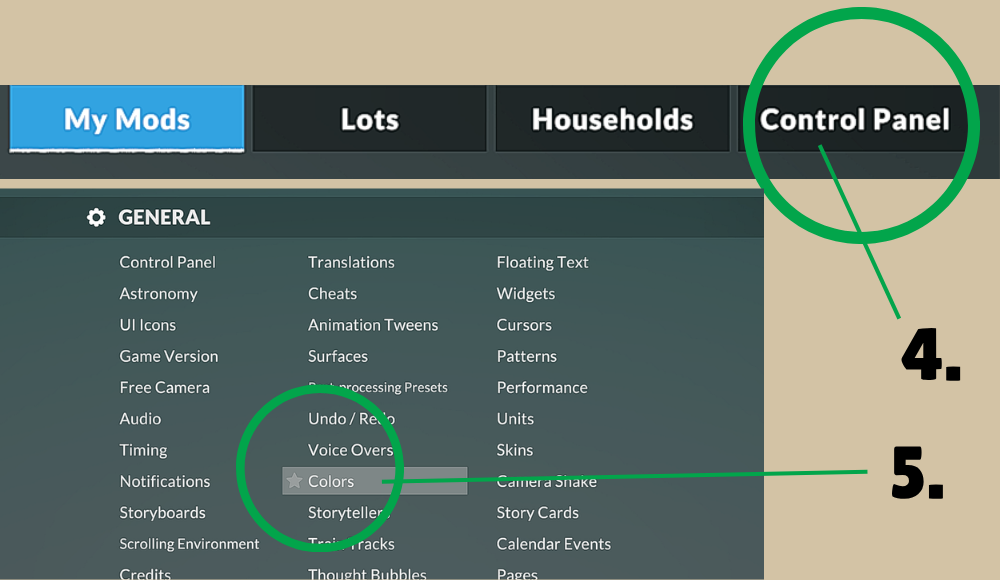The width and height of the screenshot is (1000, 580).
Task: Switch to the My Mods tab
Action: point(127,119)
